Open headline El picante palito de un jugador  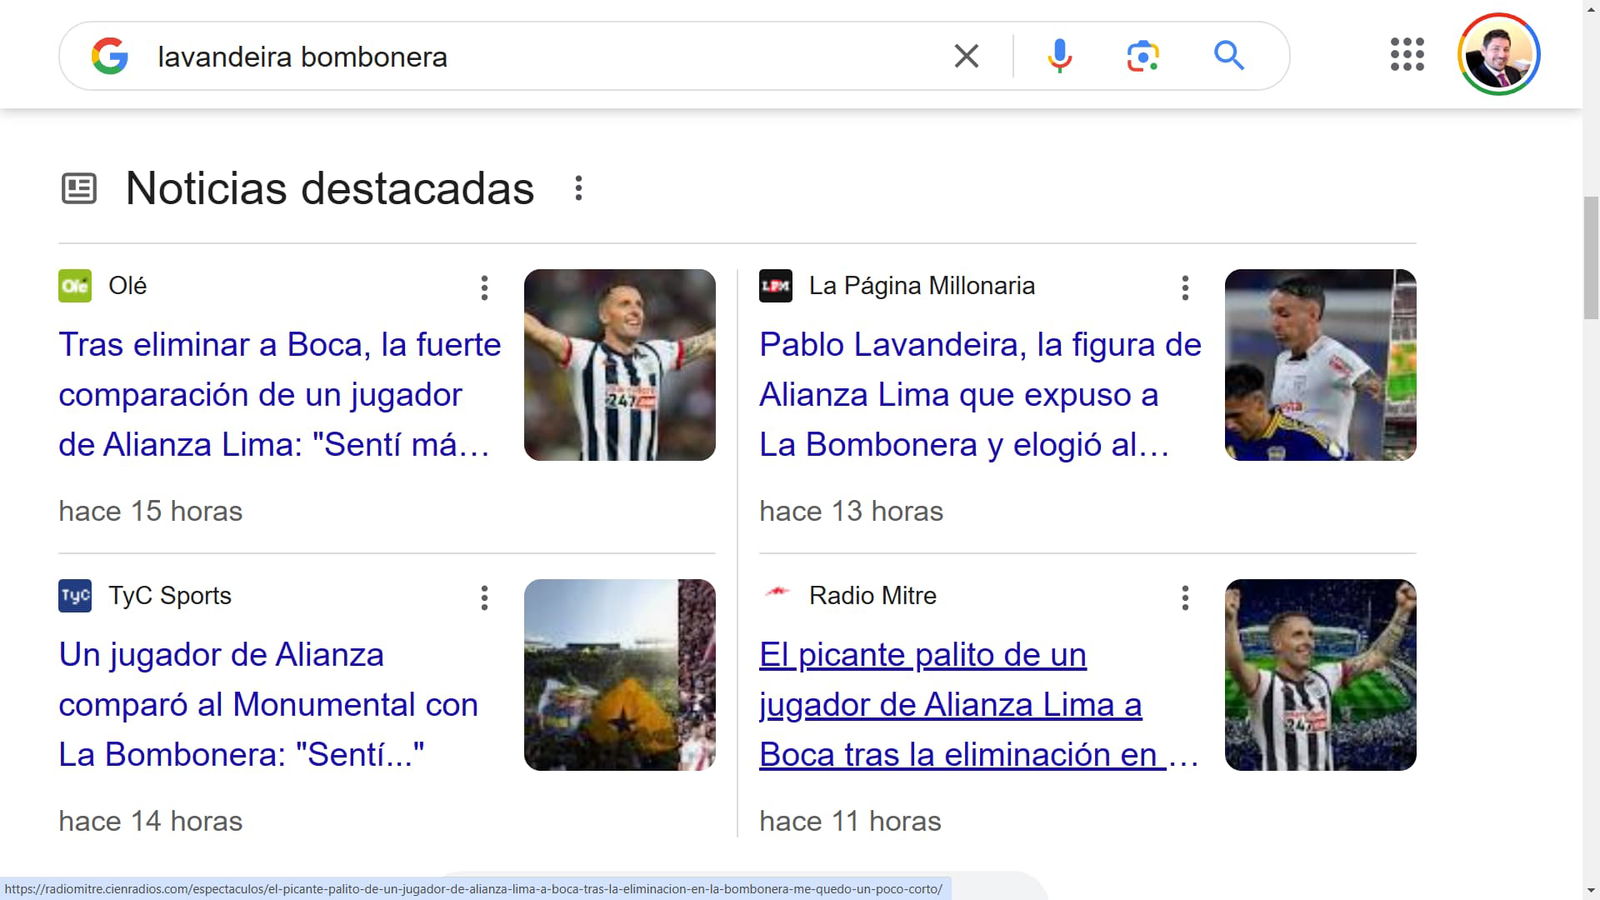click(x=979, y=704)
